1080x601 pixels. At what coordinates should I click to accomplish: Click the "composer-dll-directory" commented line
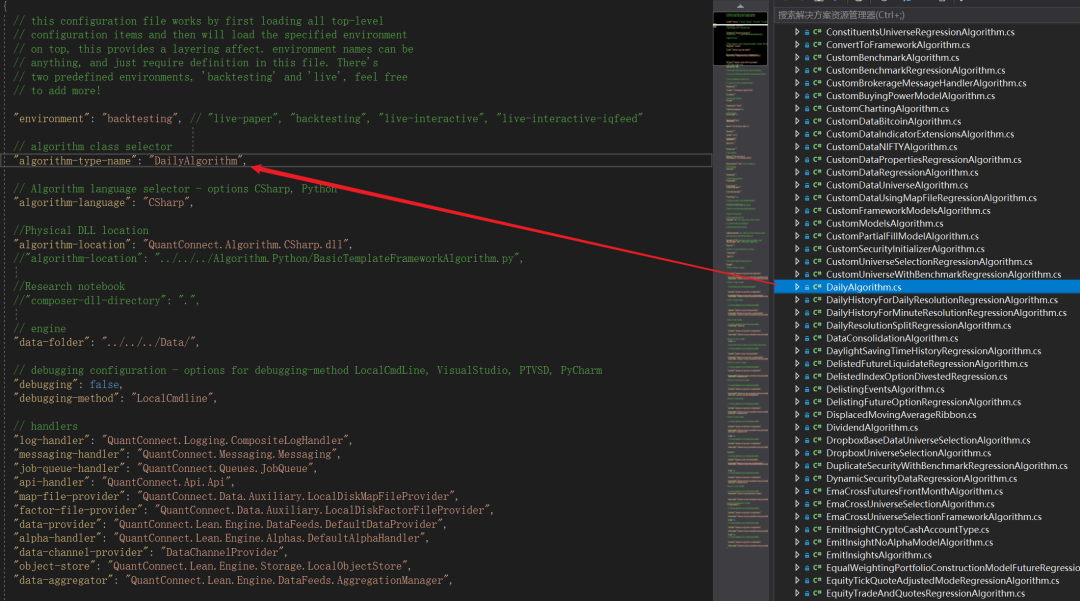click(106, 300)
